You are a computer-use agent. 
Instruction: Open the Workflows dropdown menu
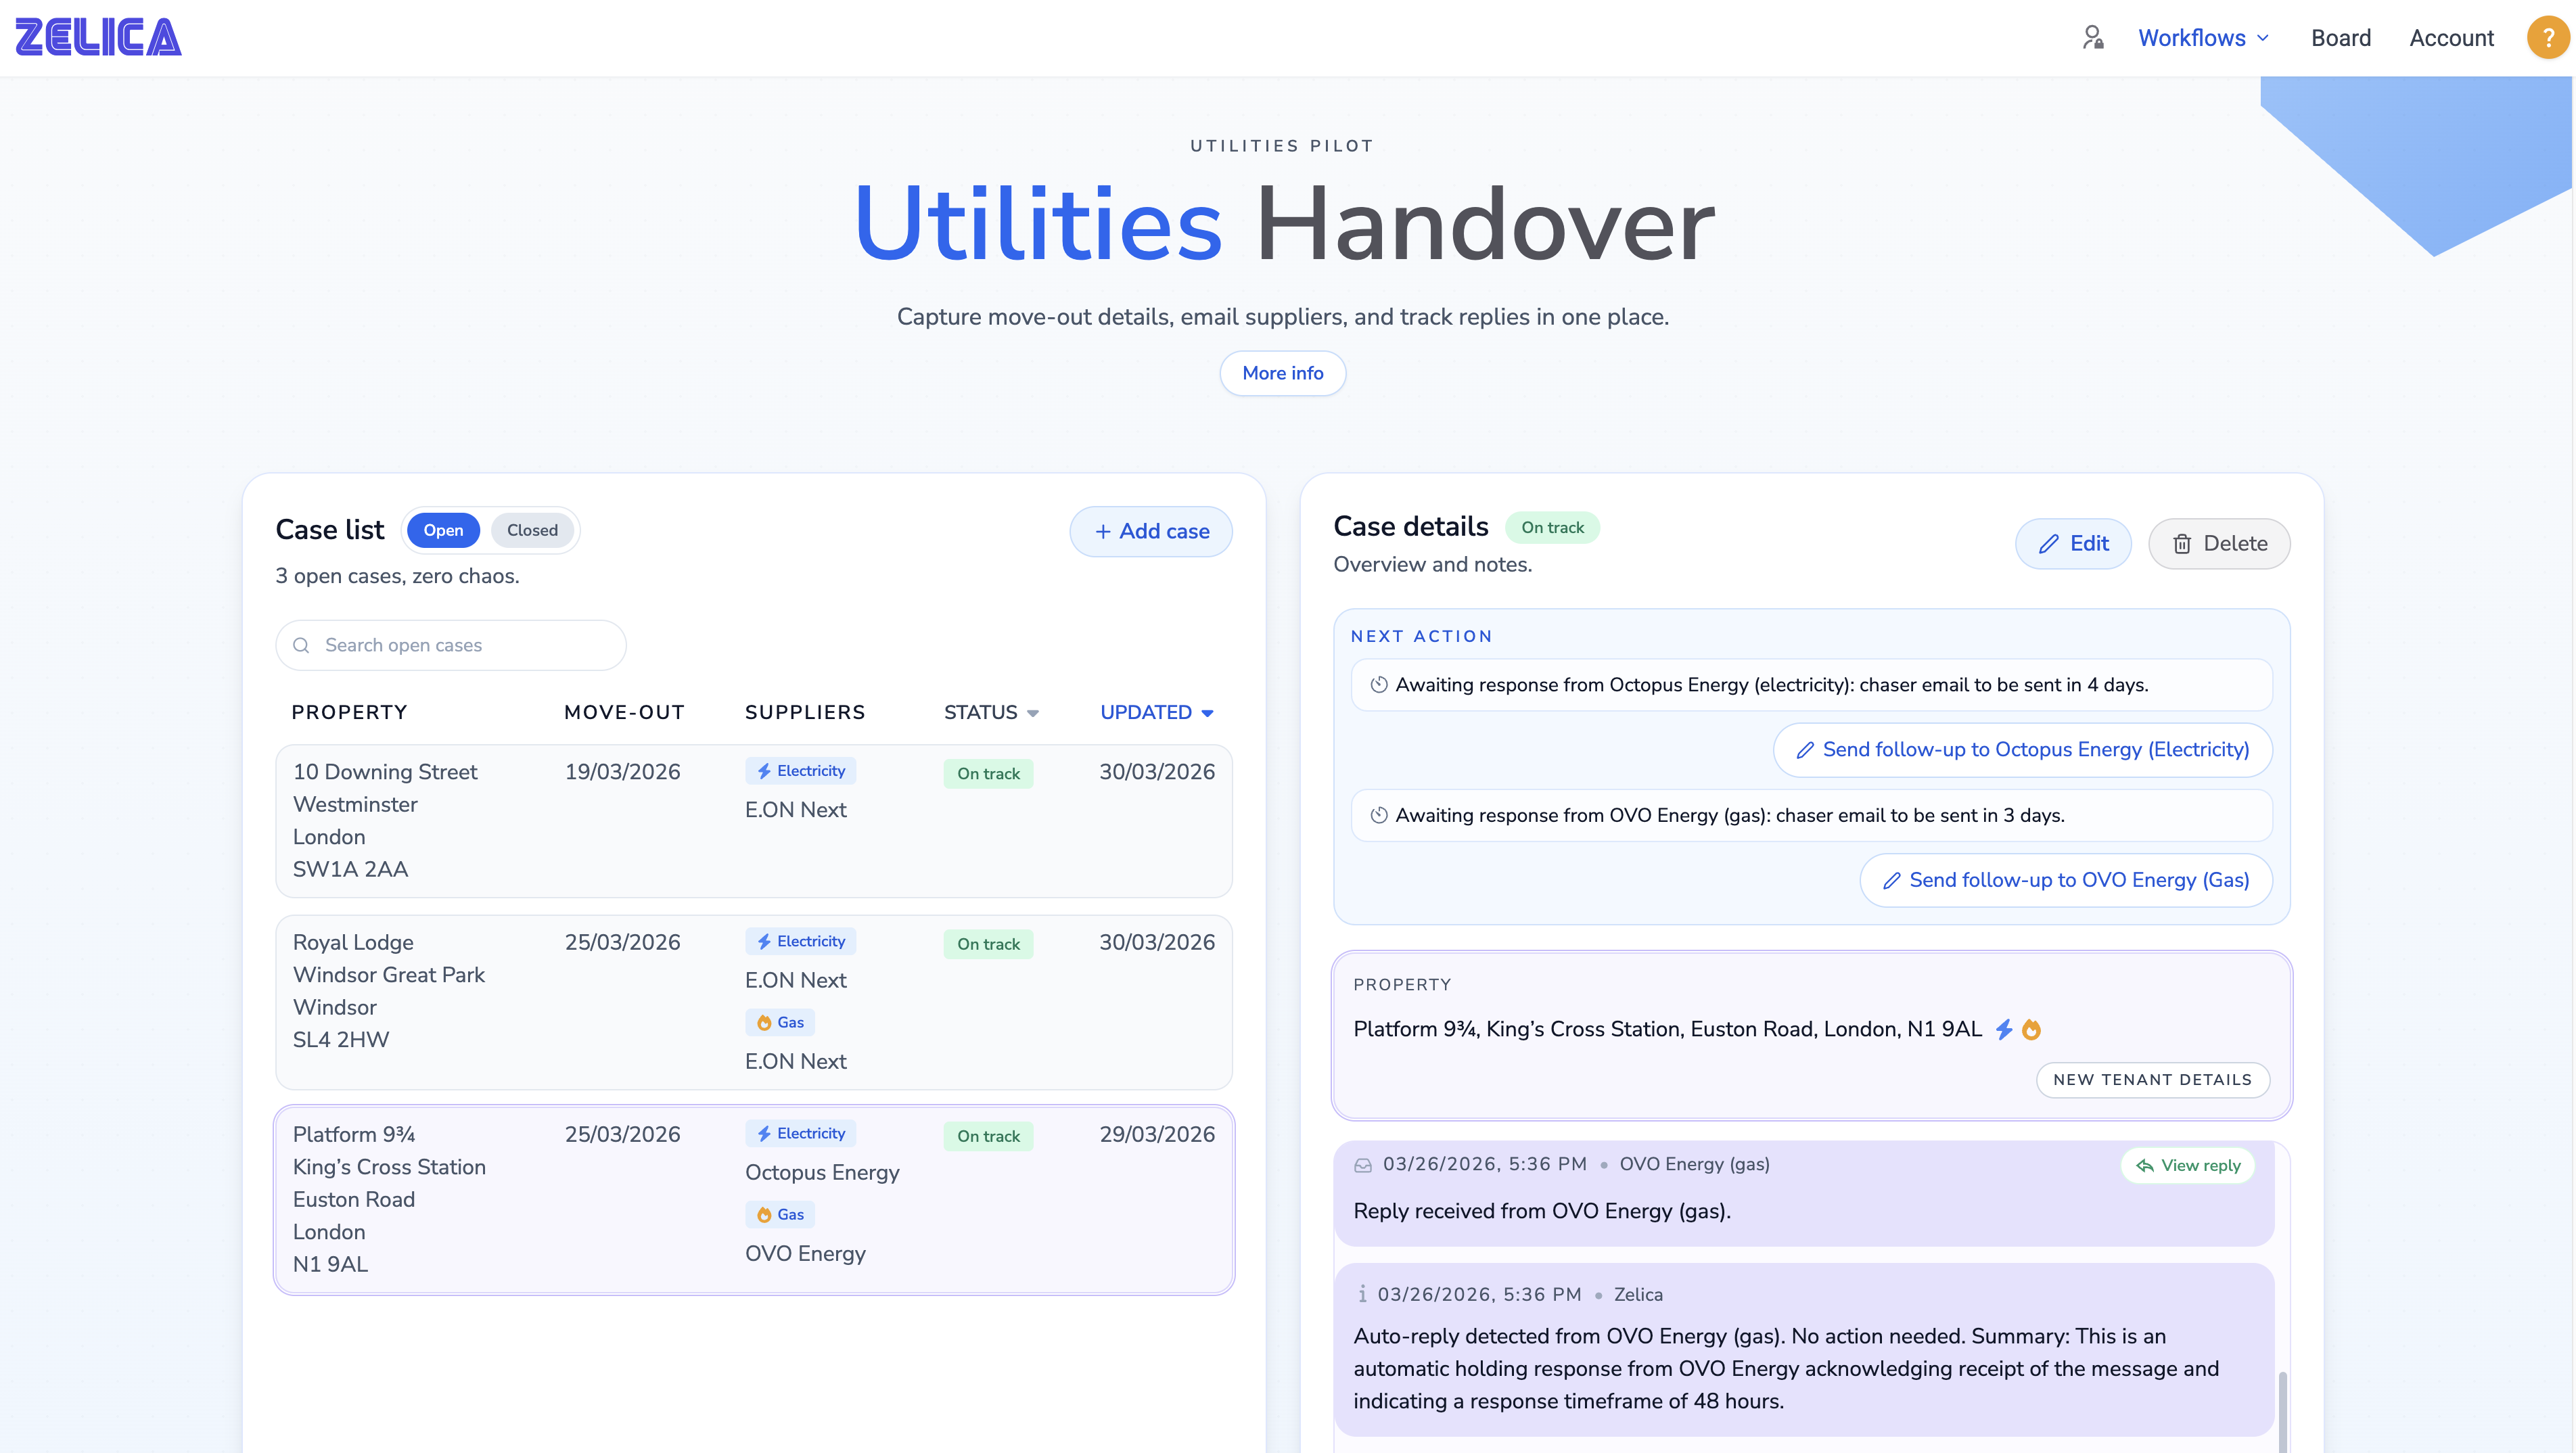click(2203, 38)
